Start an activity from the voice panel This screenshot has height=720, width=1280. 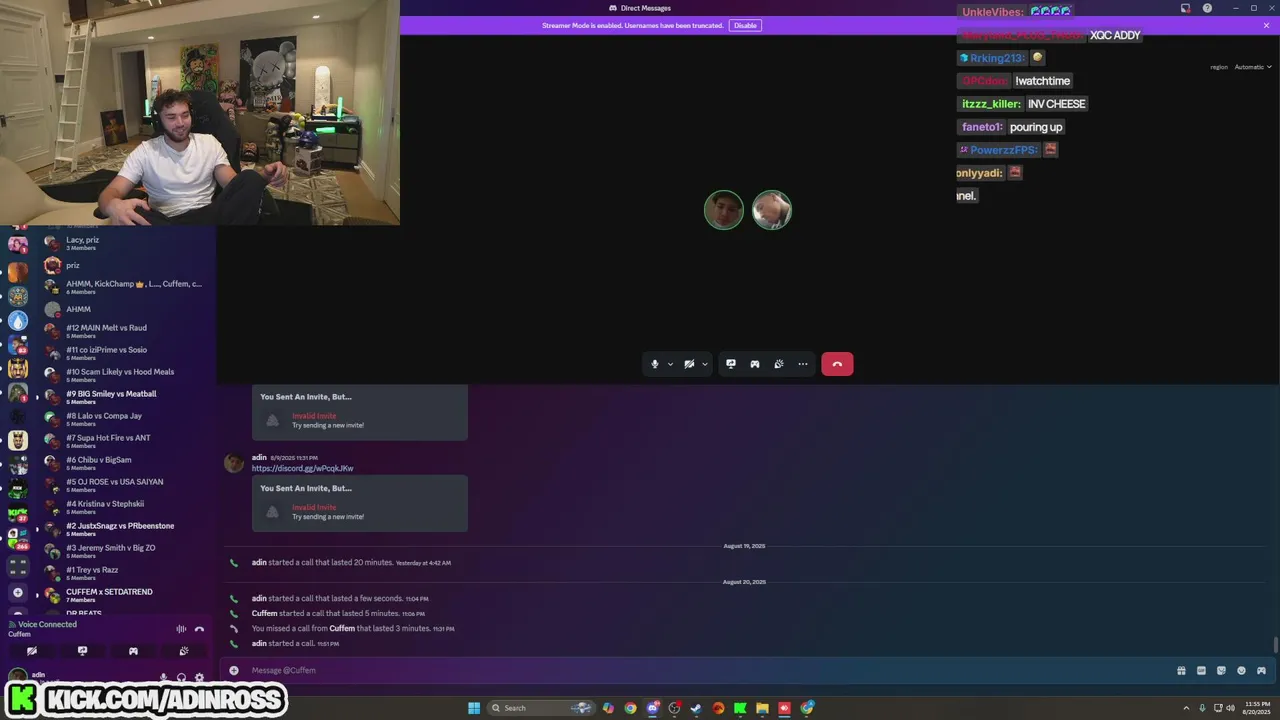tap(133, 651)
